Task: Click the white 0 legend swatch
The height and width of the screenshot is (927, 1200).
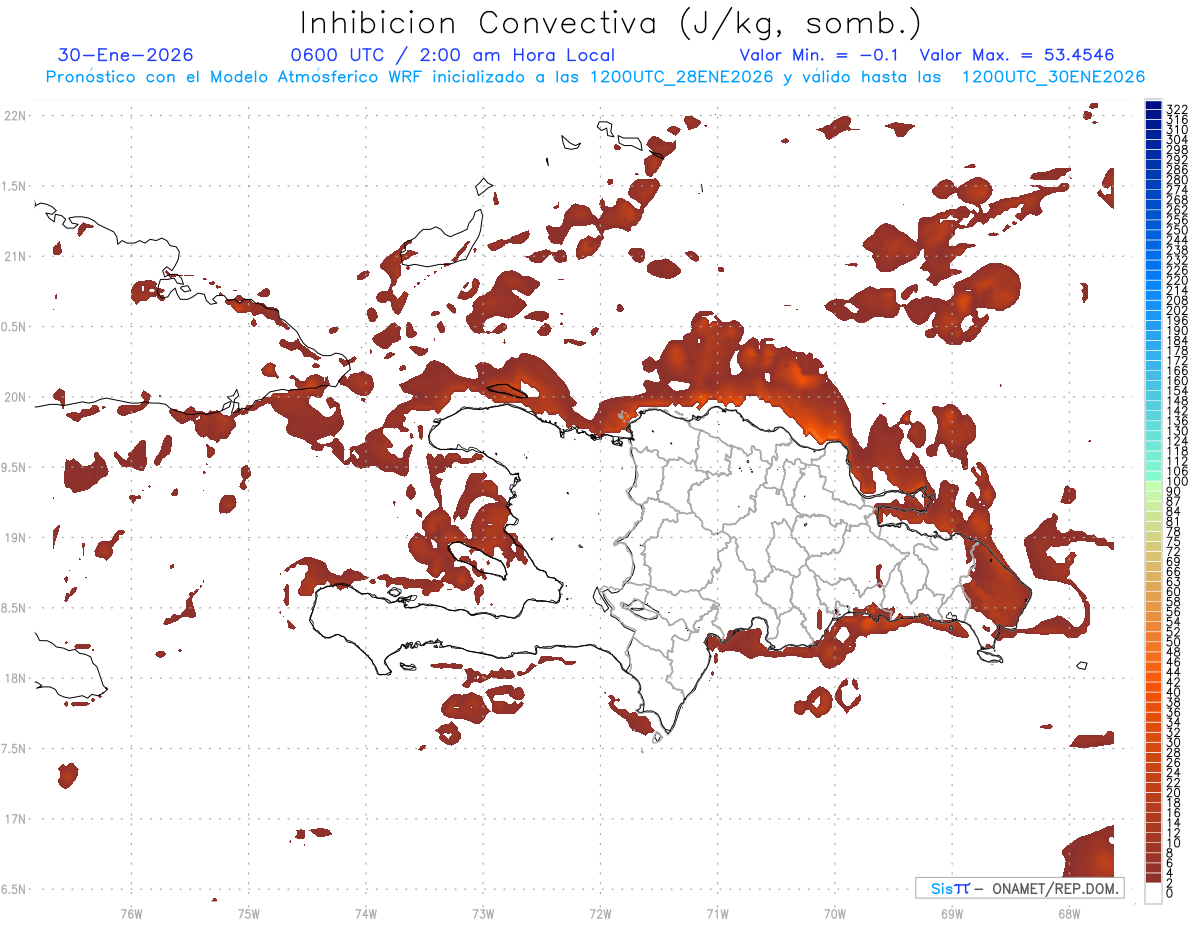Action: 1153,893
